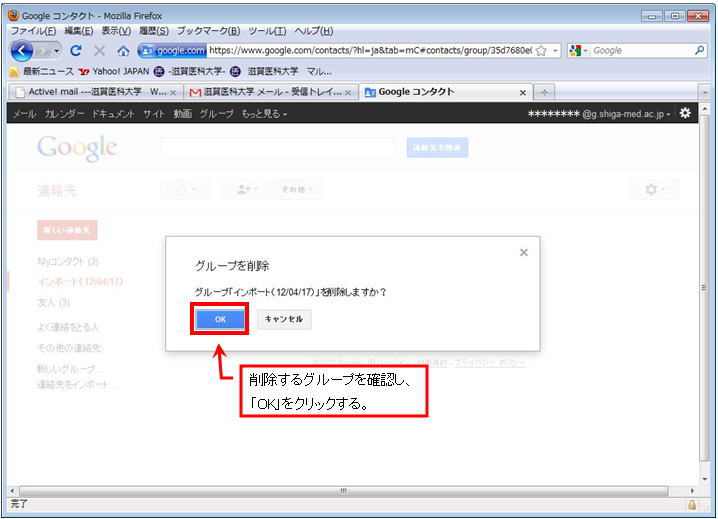Open the 編集(E) menu
Screen dimensions: 718x519
pyautogui.click(x=79, y=31)
